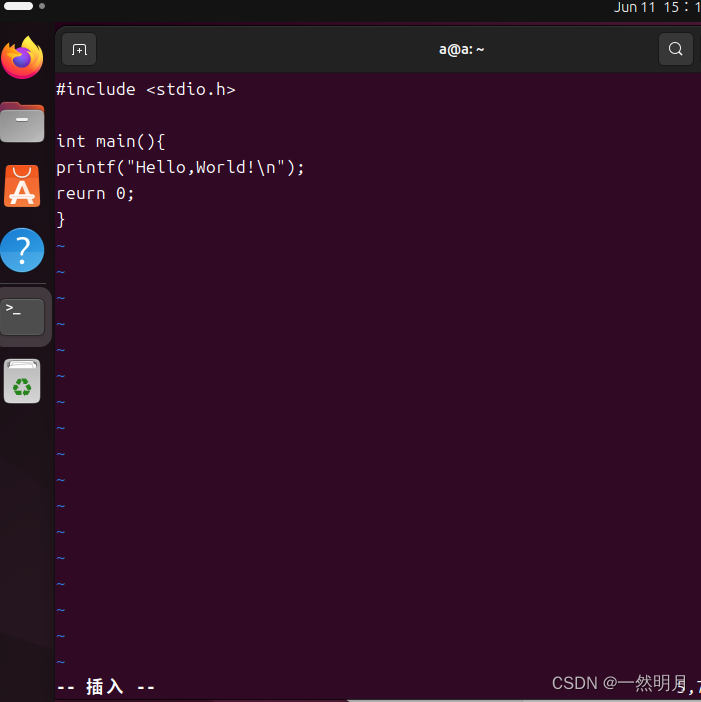Select the Terminal dock icon
This screenshot has width=701, height=702.
tap(22, 317)
